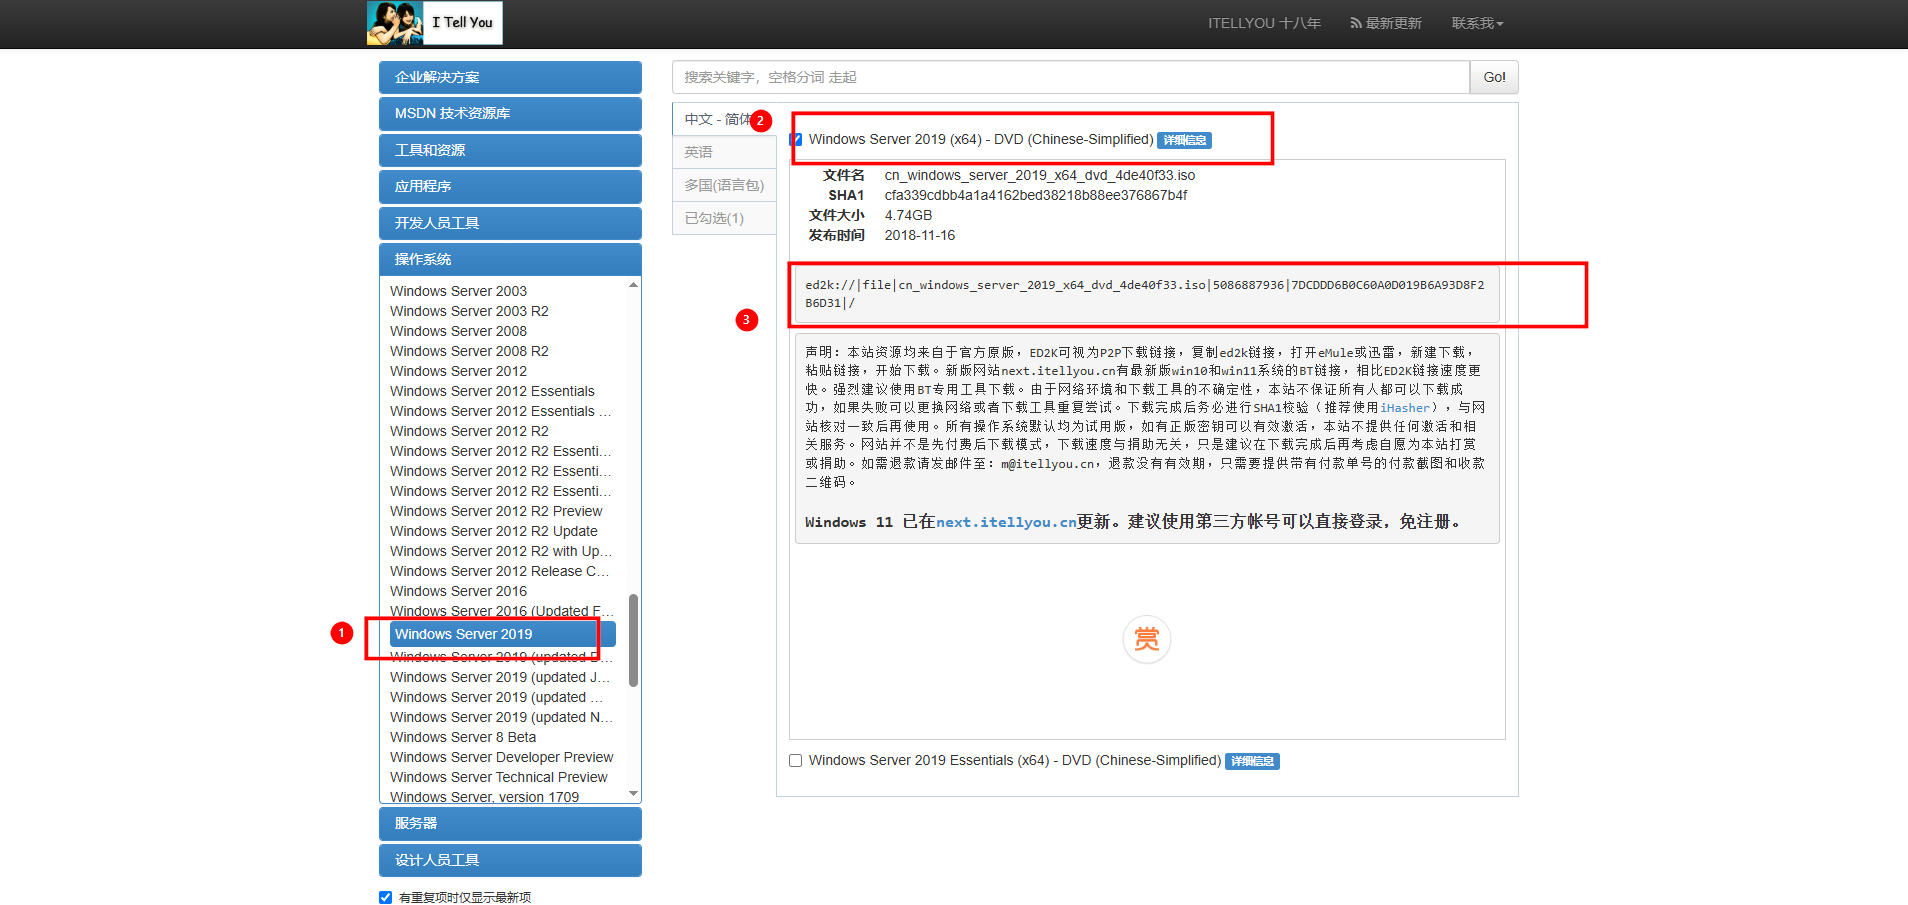Click the OS list scroll up arrow
Viewport: 1908px width, 905px height.
pos(633,285)
